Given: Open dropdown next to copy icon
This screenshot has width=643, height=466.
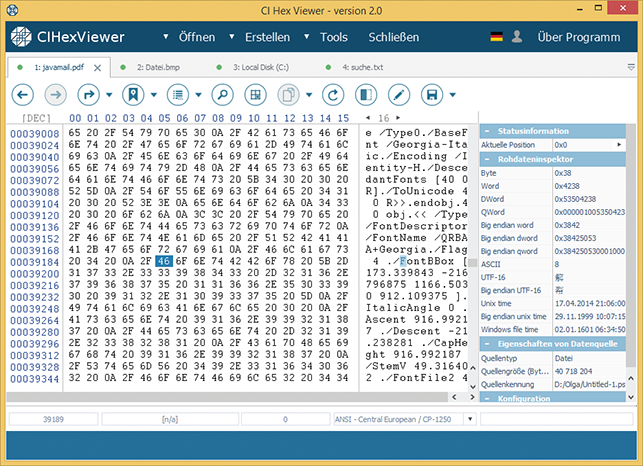Looking at the screenshot, I should (x=309, y=95).
